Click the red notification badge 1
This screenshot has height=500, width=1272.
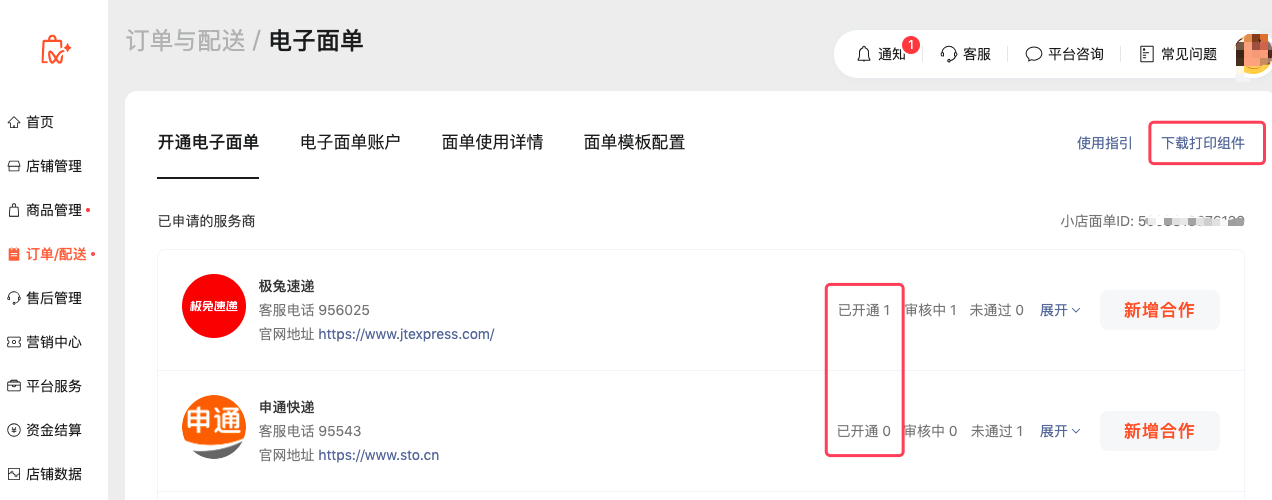point(911,44)
